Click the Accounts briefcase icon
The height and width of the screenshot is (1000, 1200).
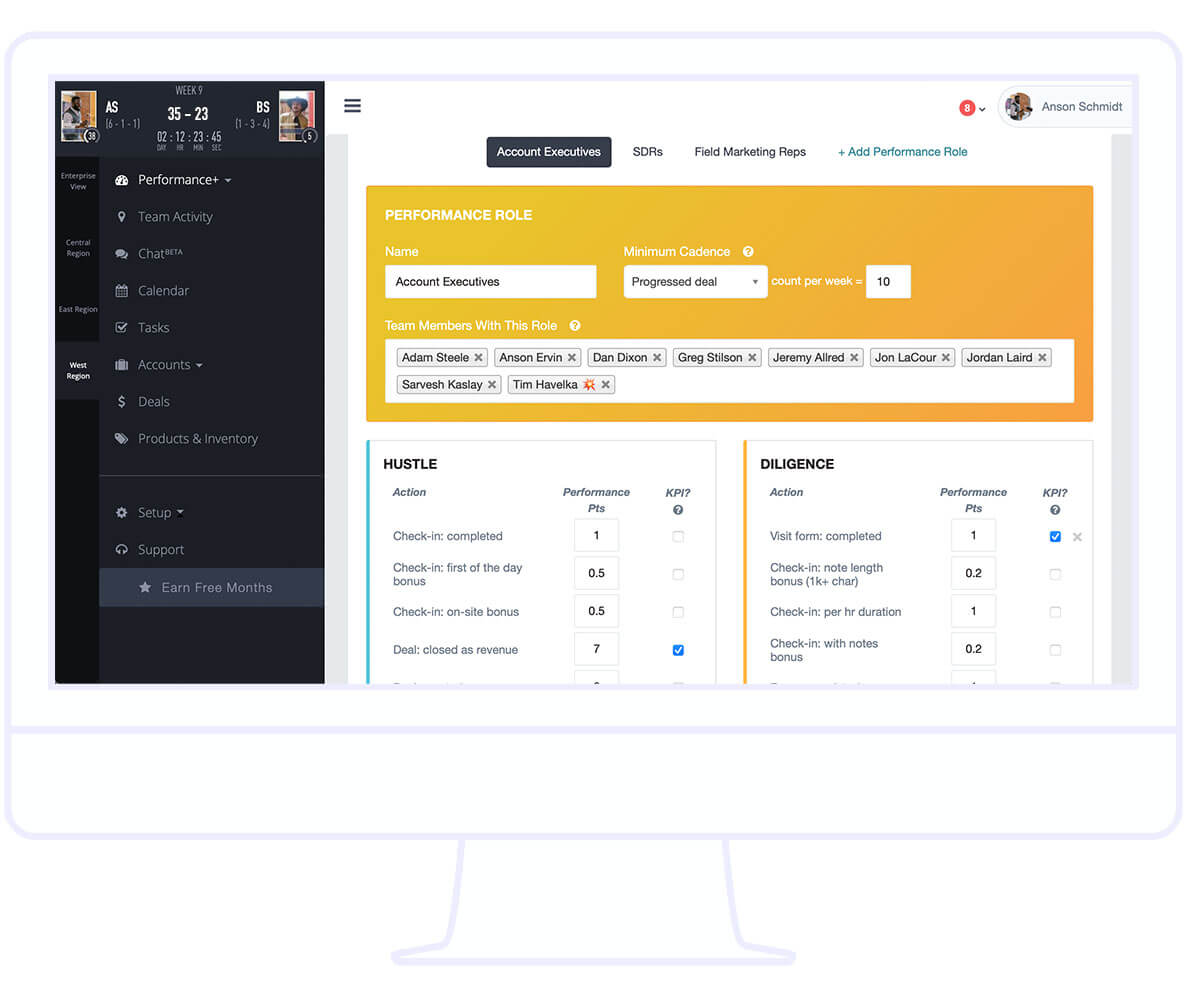(x=122, y=365)
